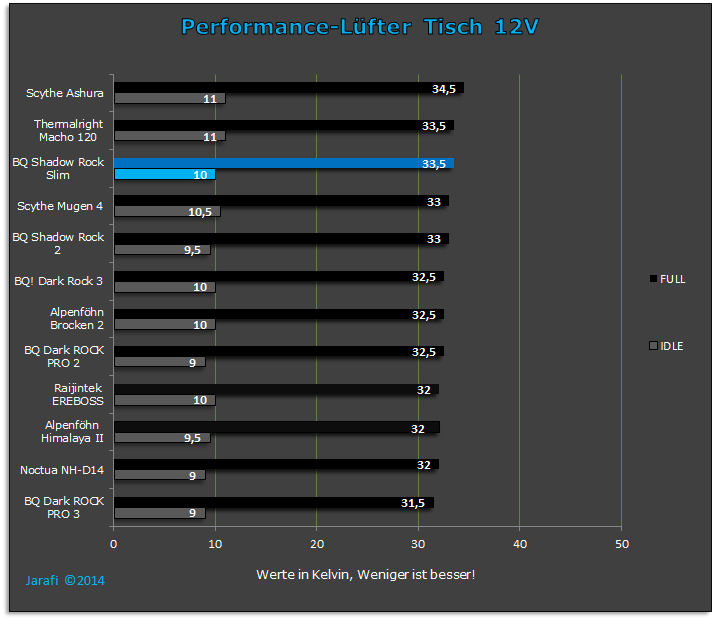Click the x-axis tick label 40
Screen dimensions: 714x620
[520, 544]
